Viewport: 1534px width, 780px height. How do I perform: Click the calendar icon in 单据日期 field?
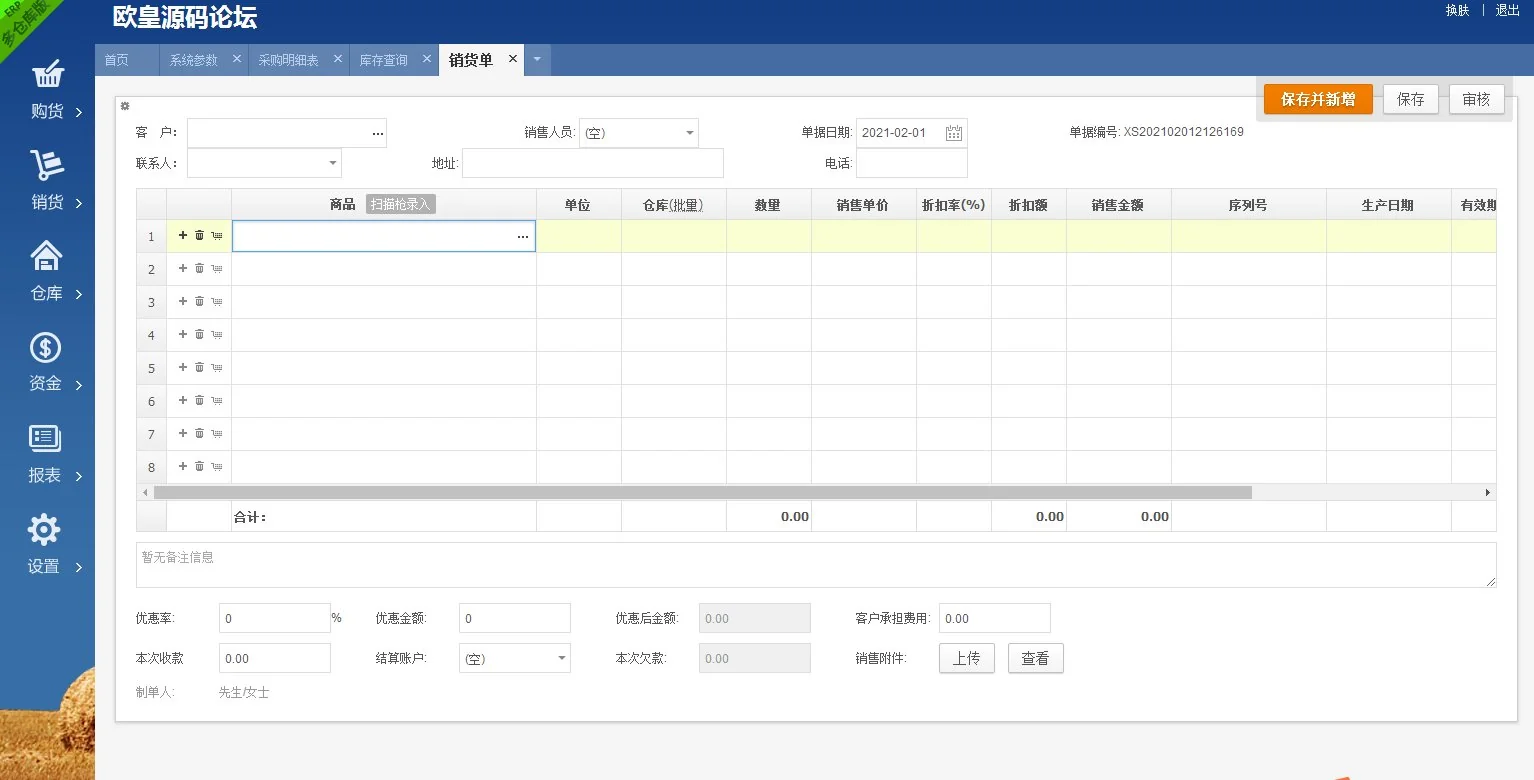954,133
